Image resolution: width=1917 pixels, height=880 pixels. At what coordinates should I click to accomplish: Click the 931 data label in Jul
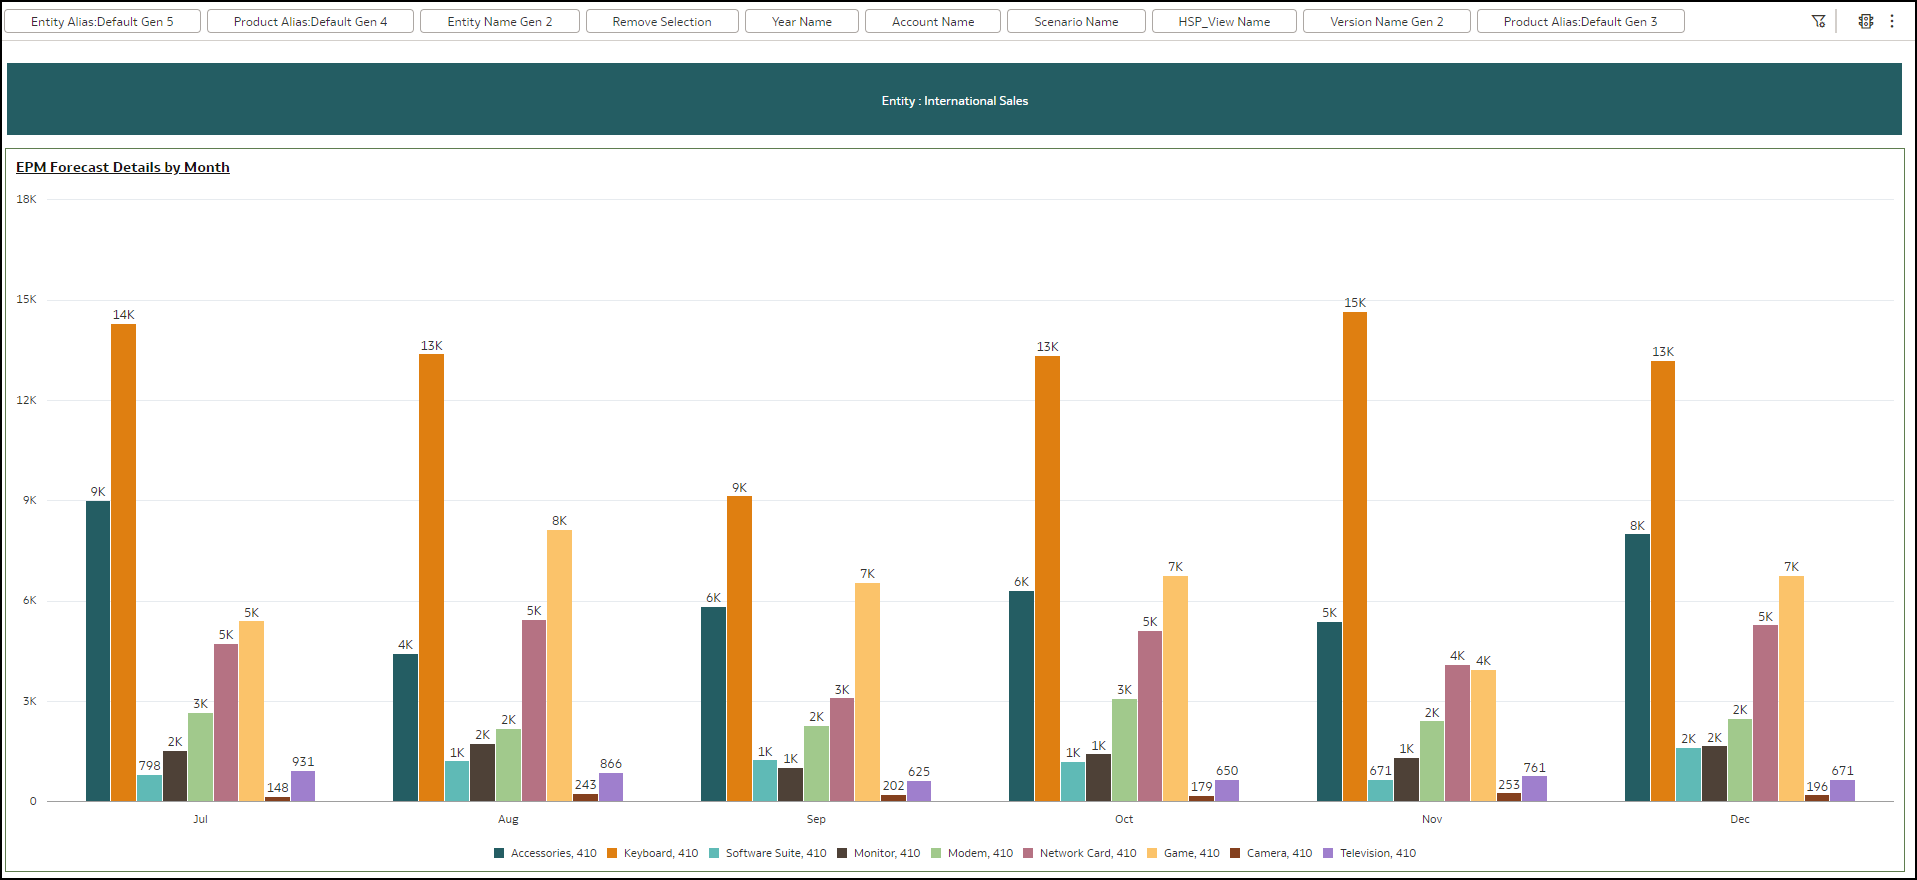click(303, 762)
